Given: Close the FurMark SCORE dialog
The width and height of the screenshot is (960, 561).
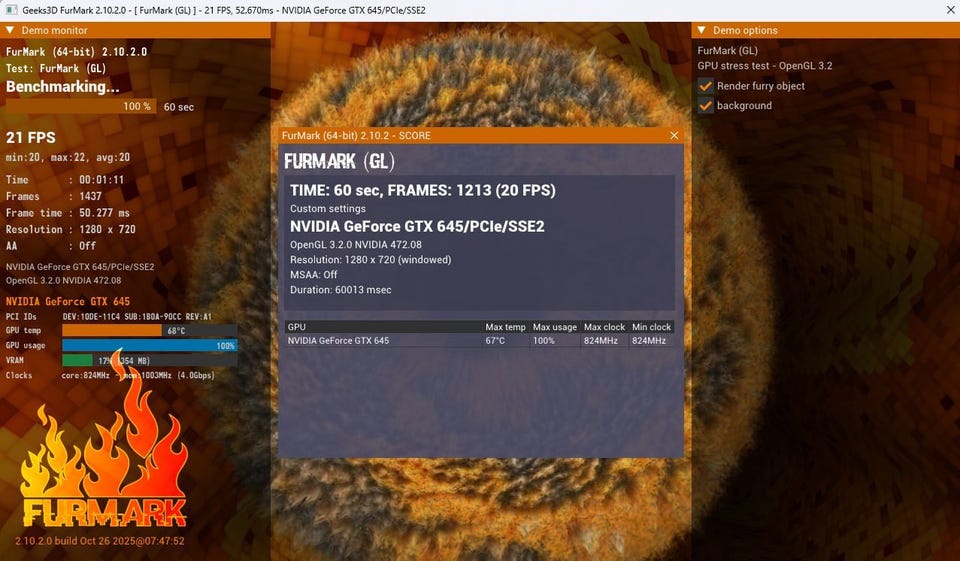Looking at the screenshot, I should 674,135.
